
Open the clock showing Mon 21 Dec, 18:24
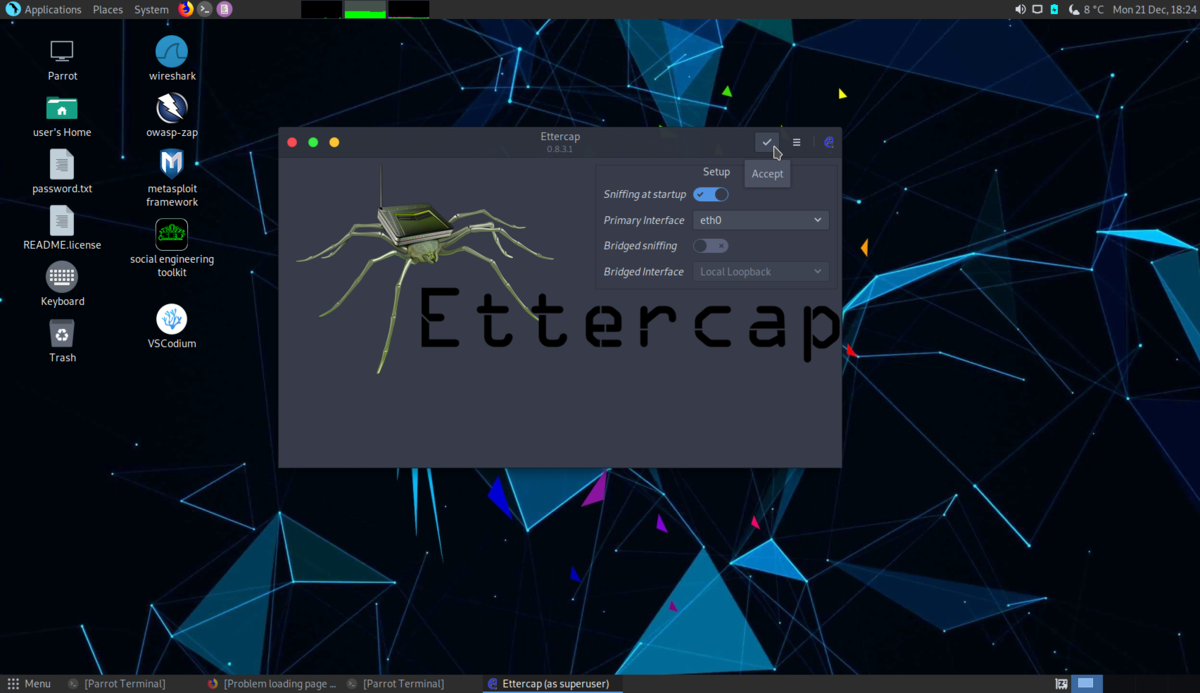[1155, 9]
